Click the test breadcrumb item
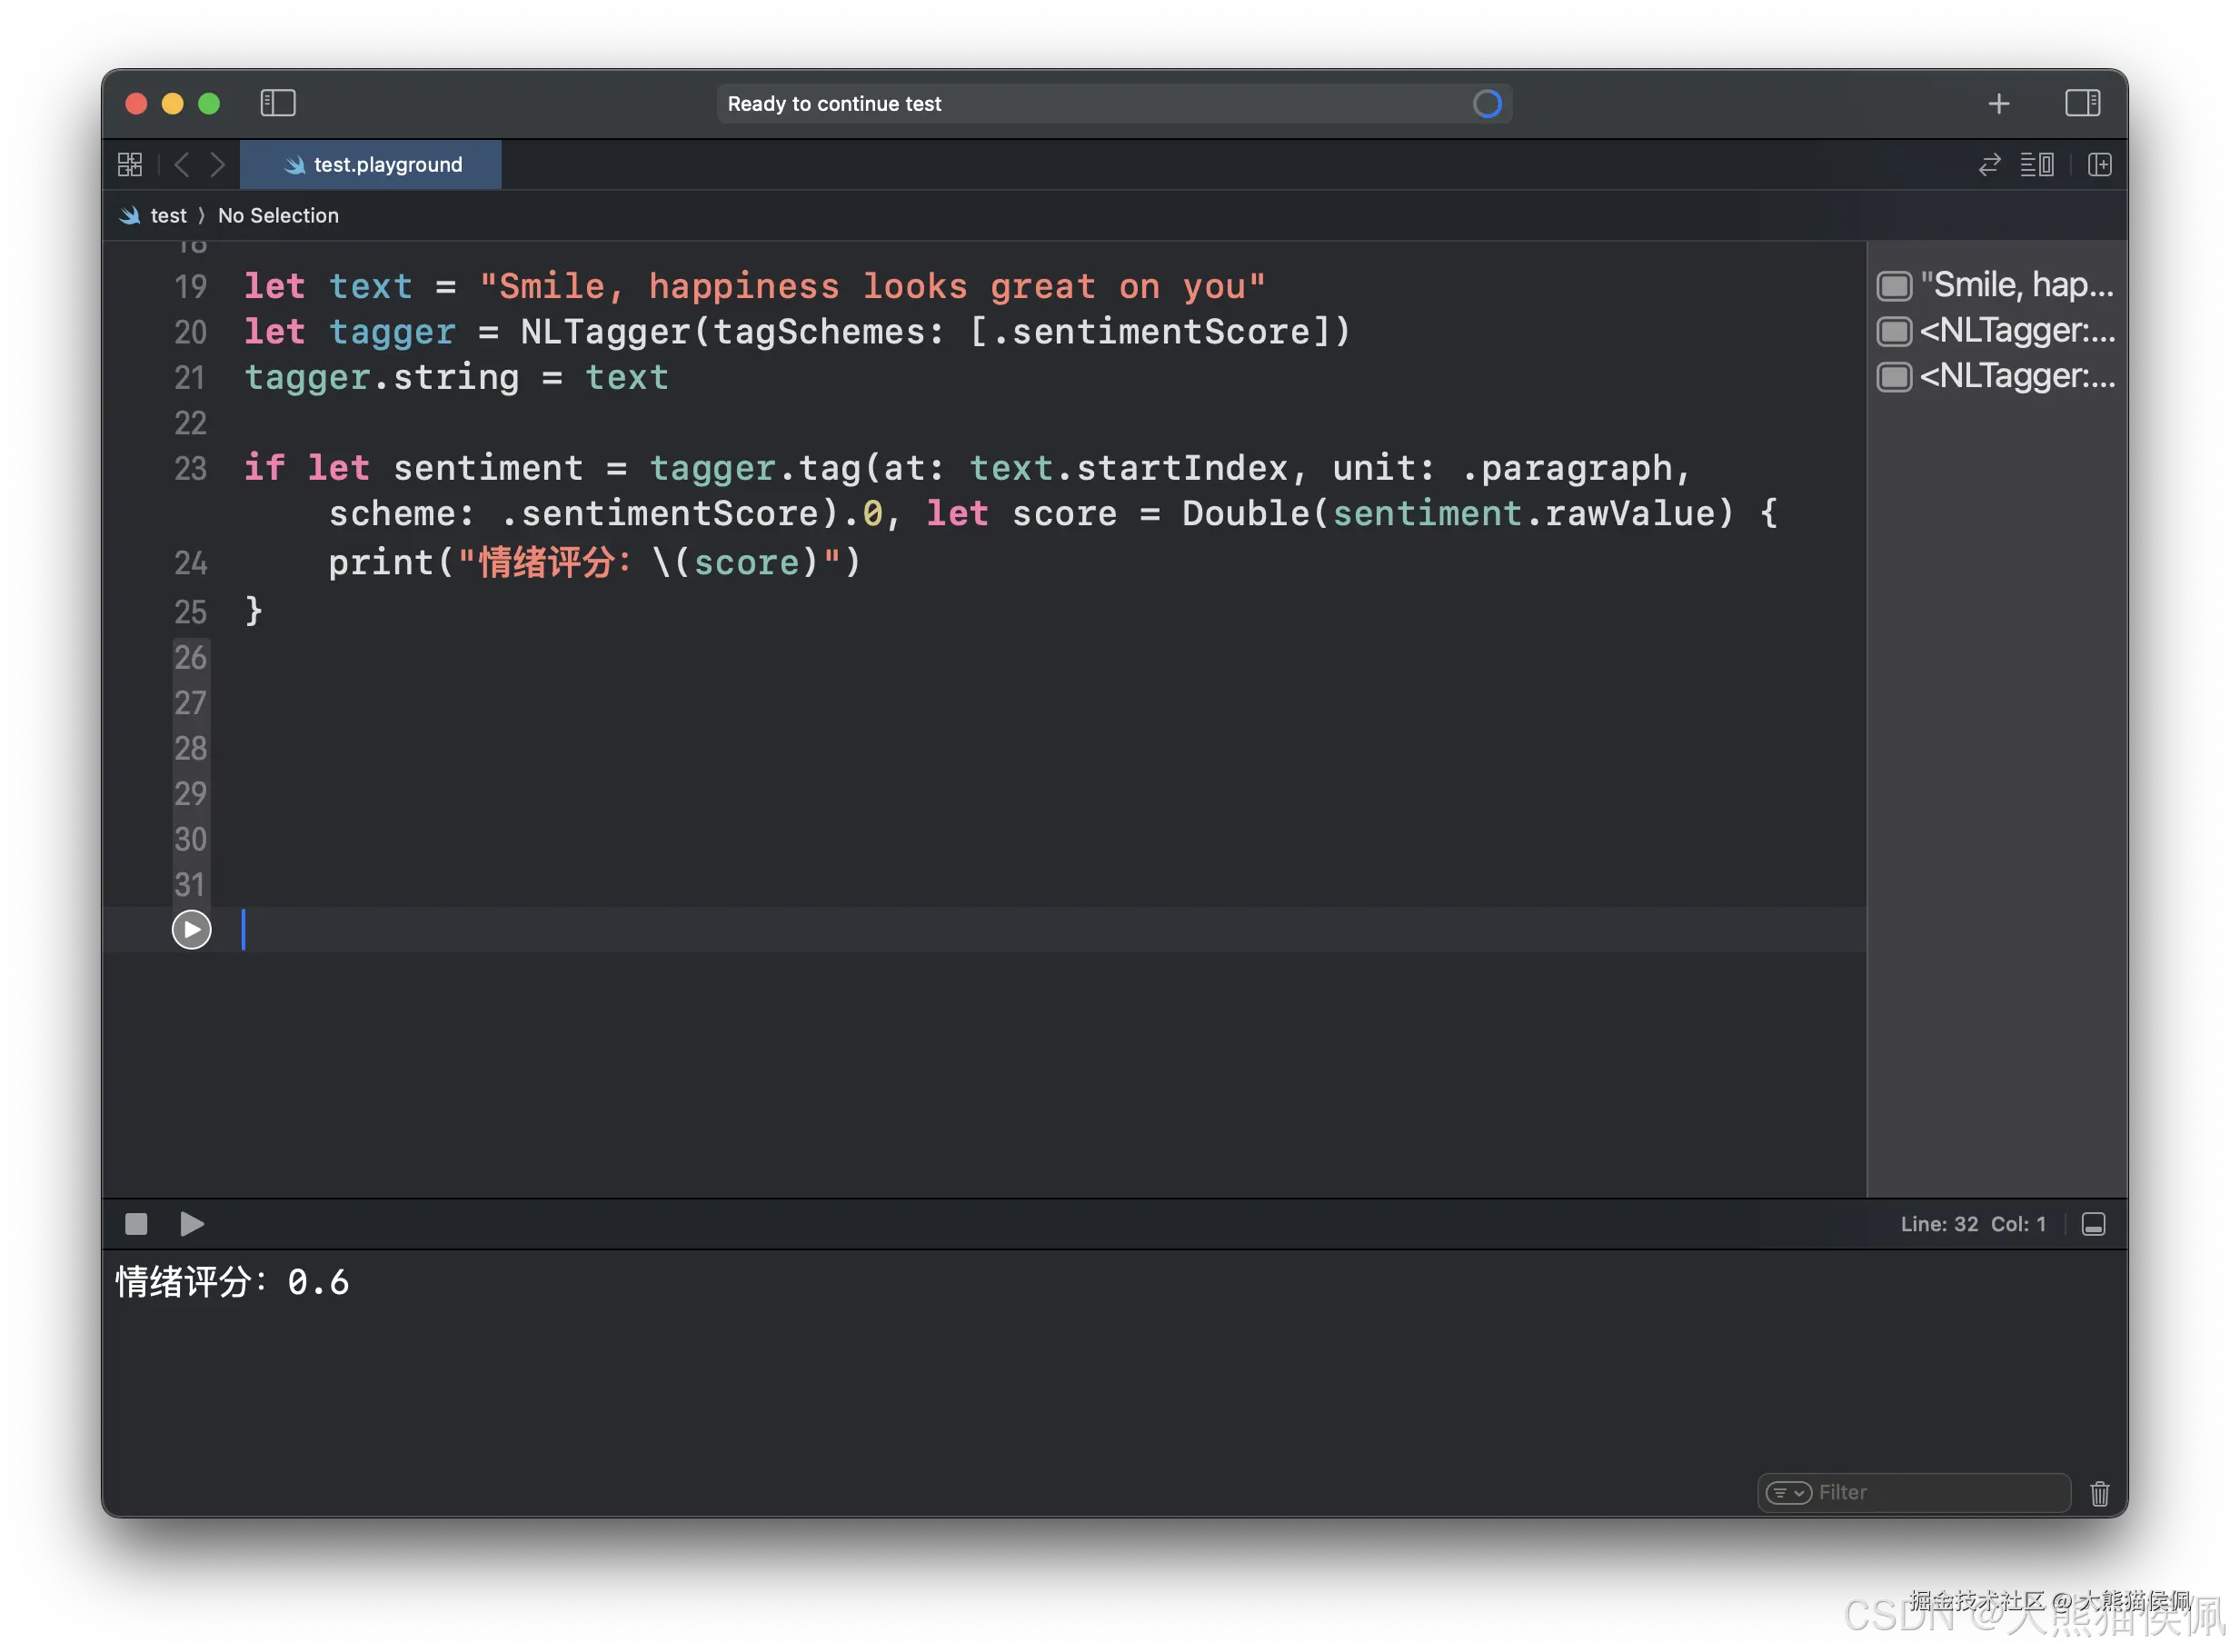 pos(167,216)
